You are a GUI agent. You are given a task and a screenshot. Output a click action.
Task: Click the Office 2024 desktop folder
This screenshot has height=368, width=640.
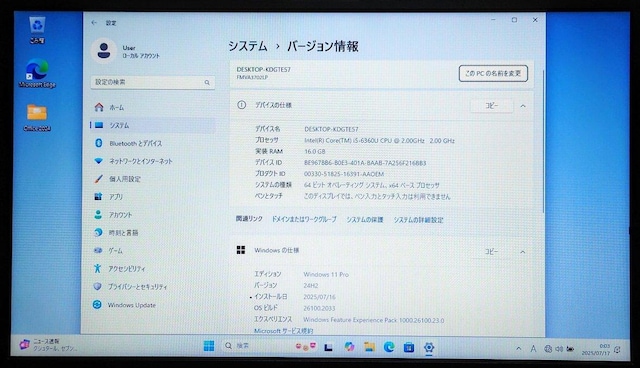point(37,117)
